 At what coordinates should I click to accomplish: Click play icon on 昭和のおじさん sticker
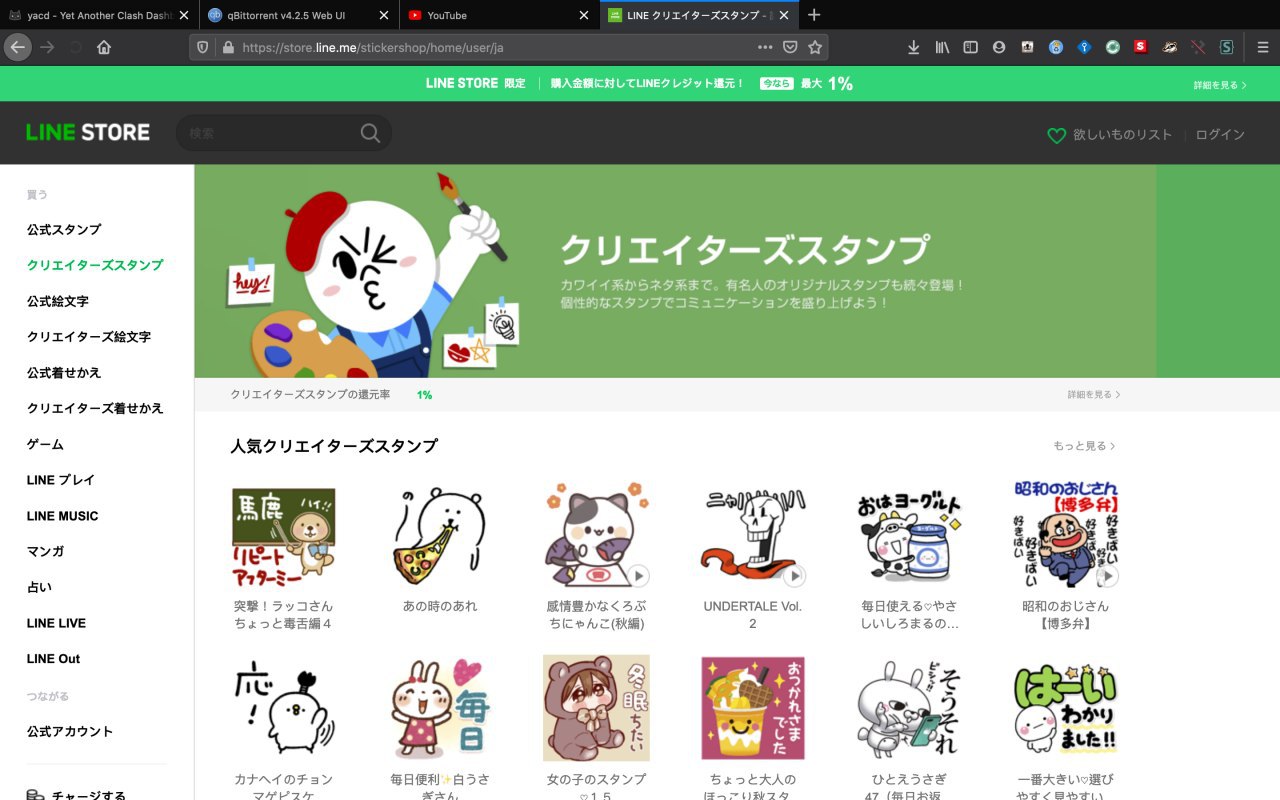tap(1108, 577)
